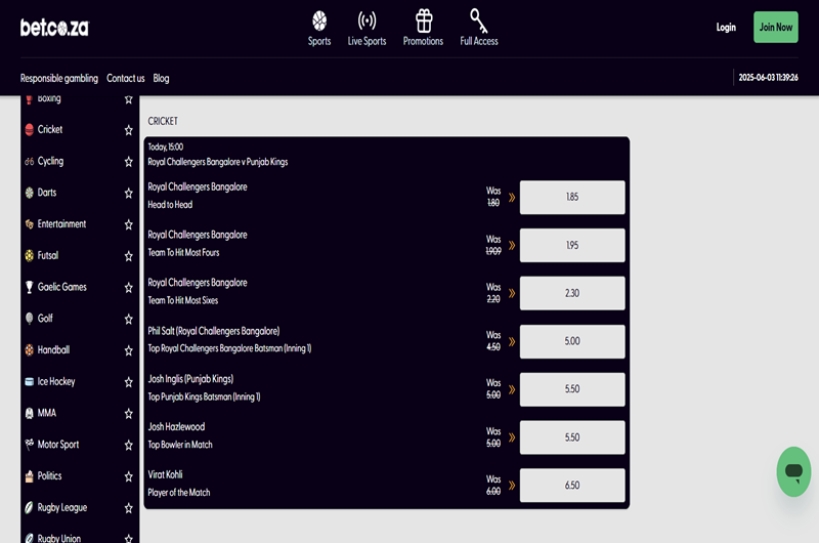Image resolution: width=819 pixels, height=543 pixels.
Task: Favourite Cycling with its star icon
Action: pyautogui.click(x=128, y=161)
